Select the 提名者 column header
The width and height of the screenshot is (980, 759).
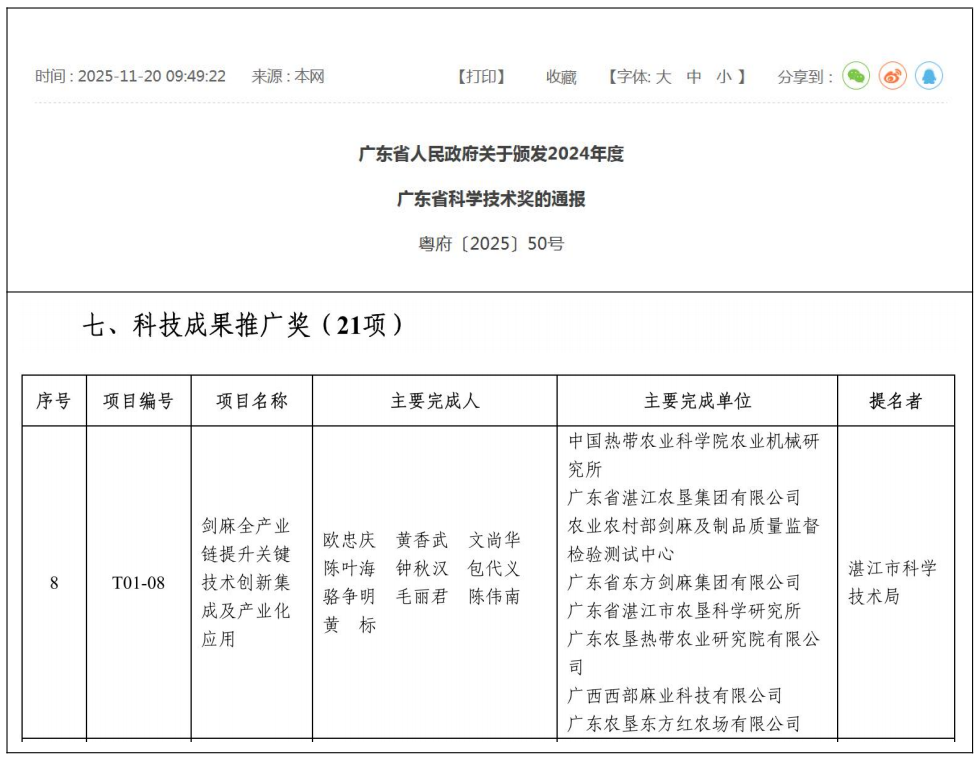895,401
